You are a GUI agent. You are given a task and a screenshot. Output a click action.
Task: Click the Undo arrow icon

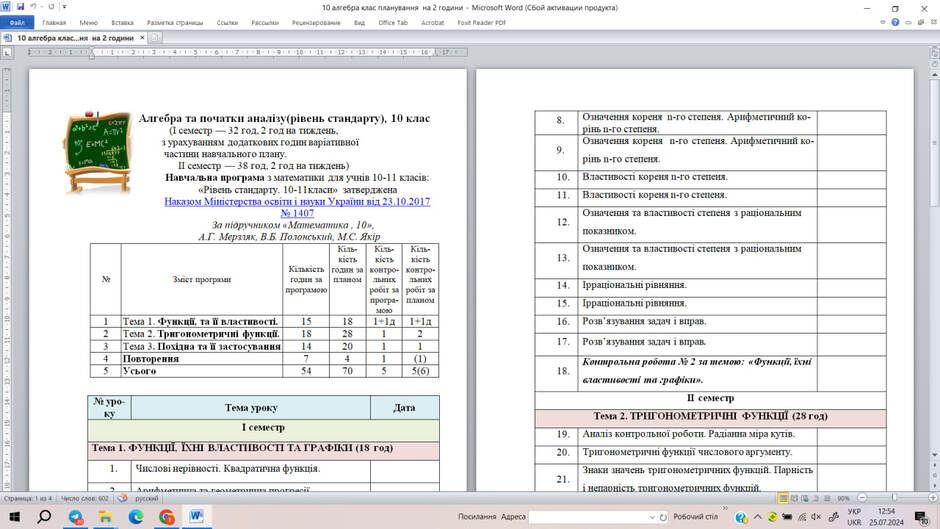tap(33, 7)
